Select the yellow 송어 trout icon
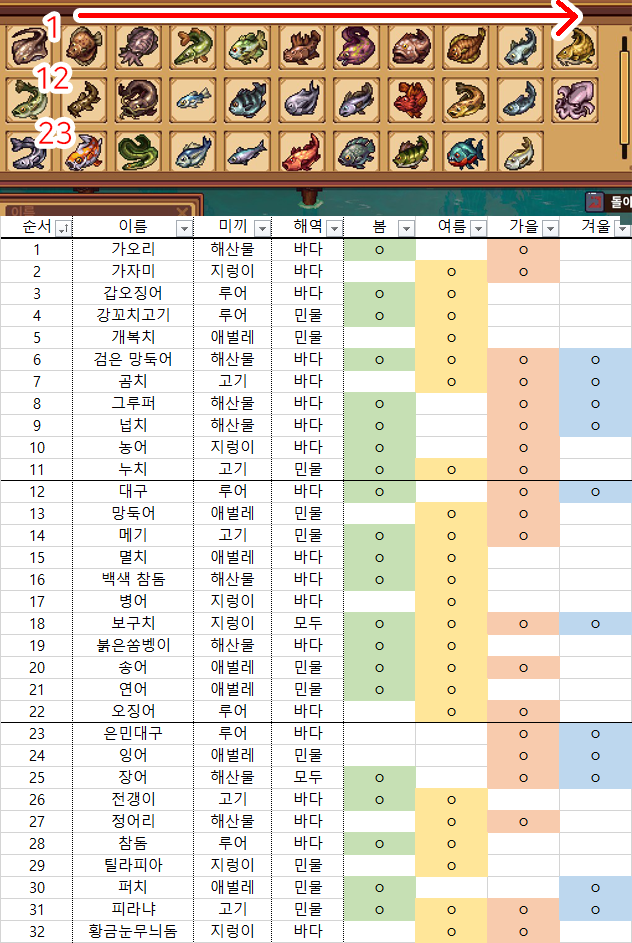Screen dimensions: 632x943 click(x=466, y=99)
